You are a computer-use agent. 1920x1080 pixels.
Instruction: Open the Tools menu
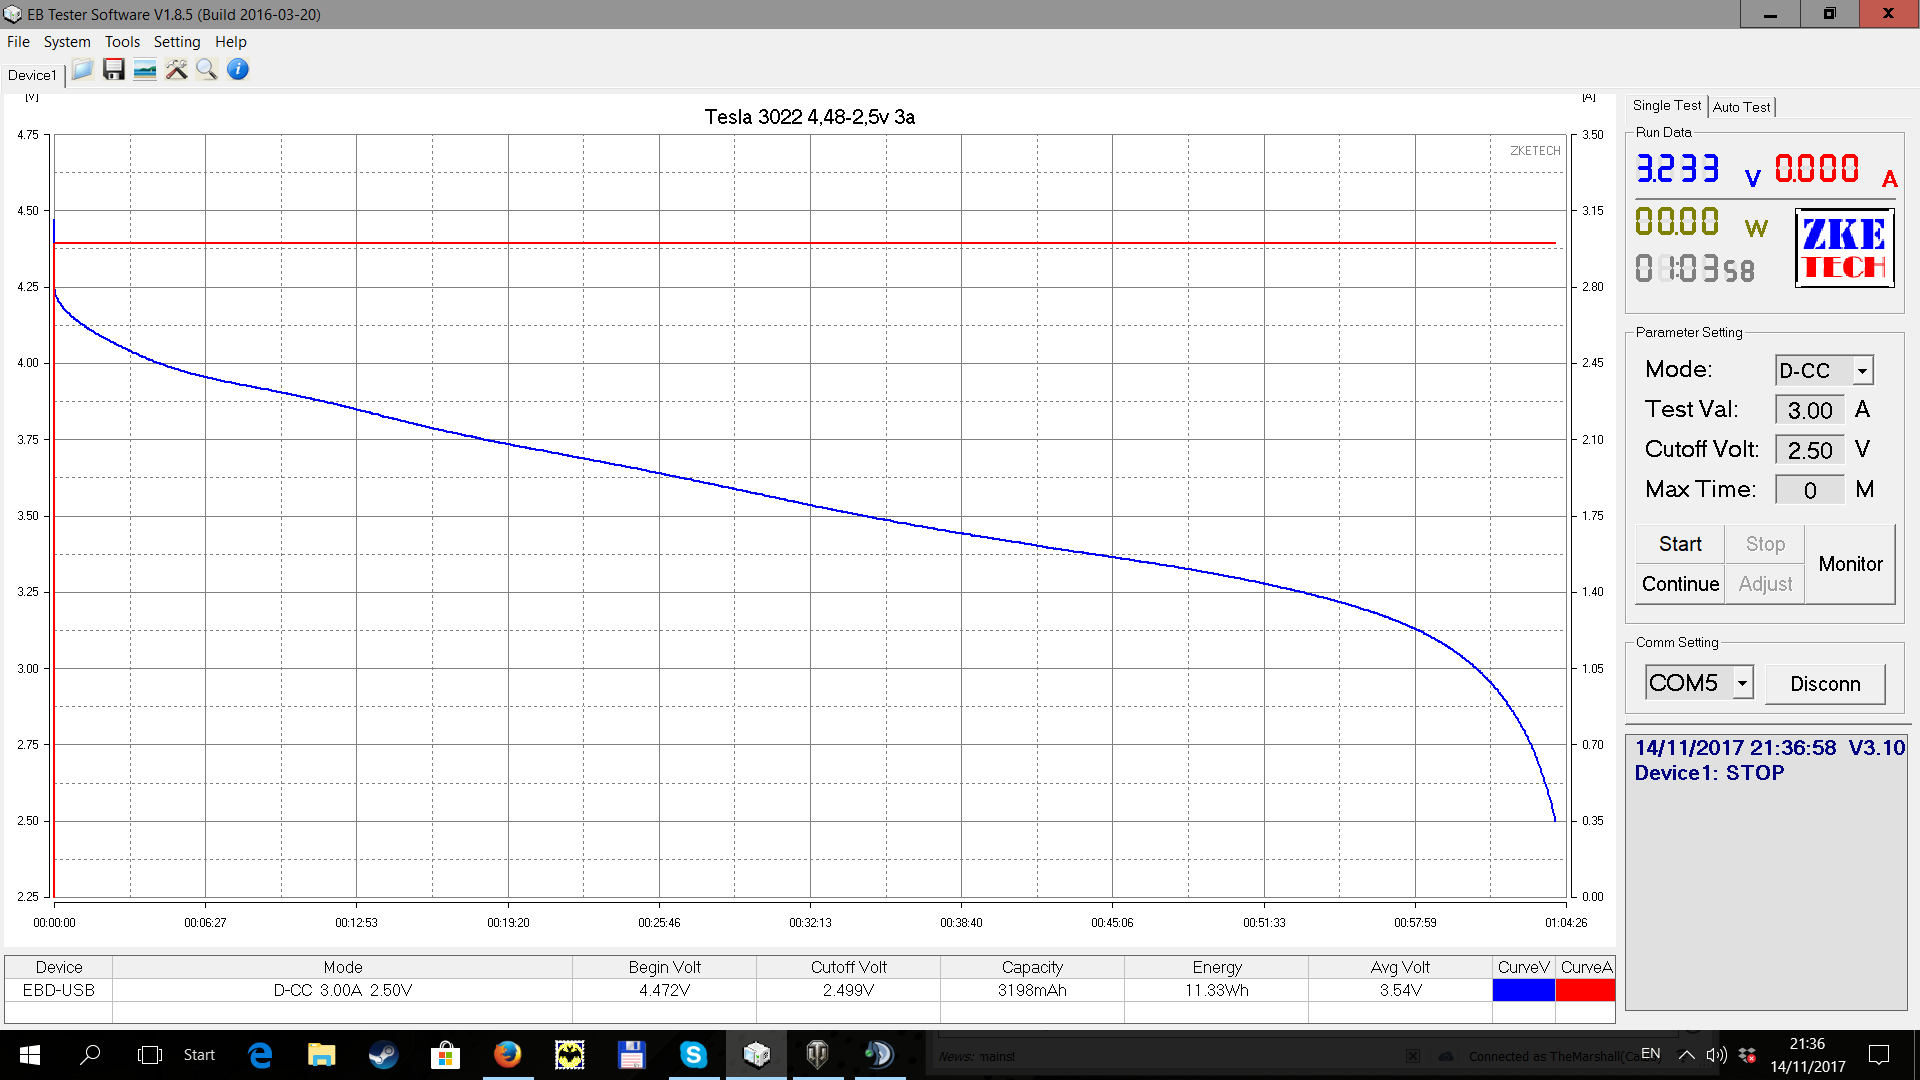point(122,42)
